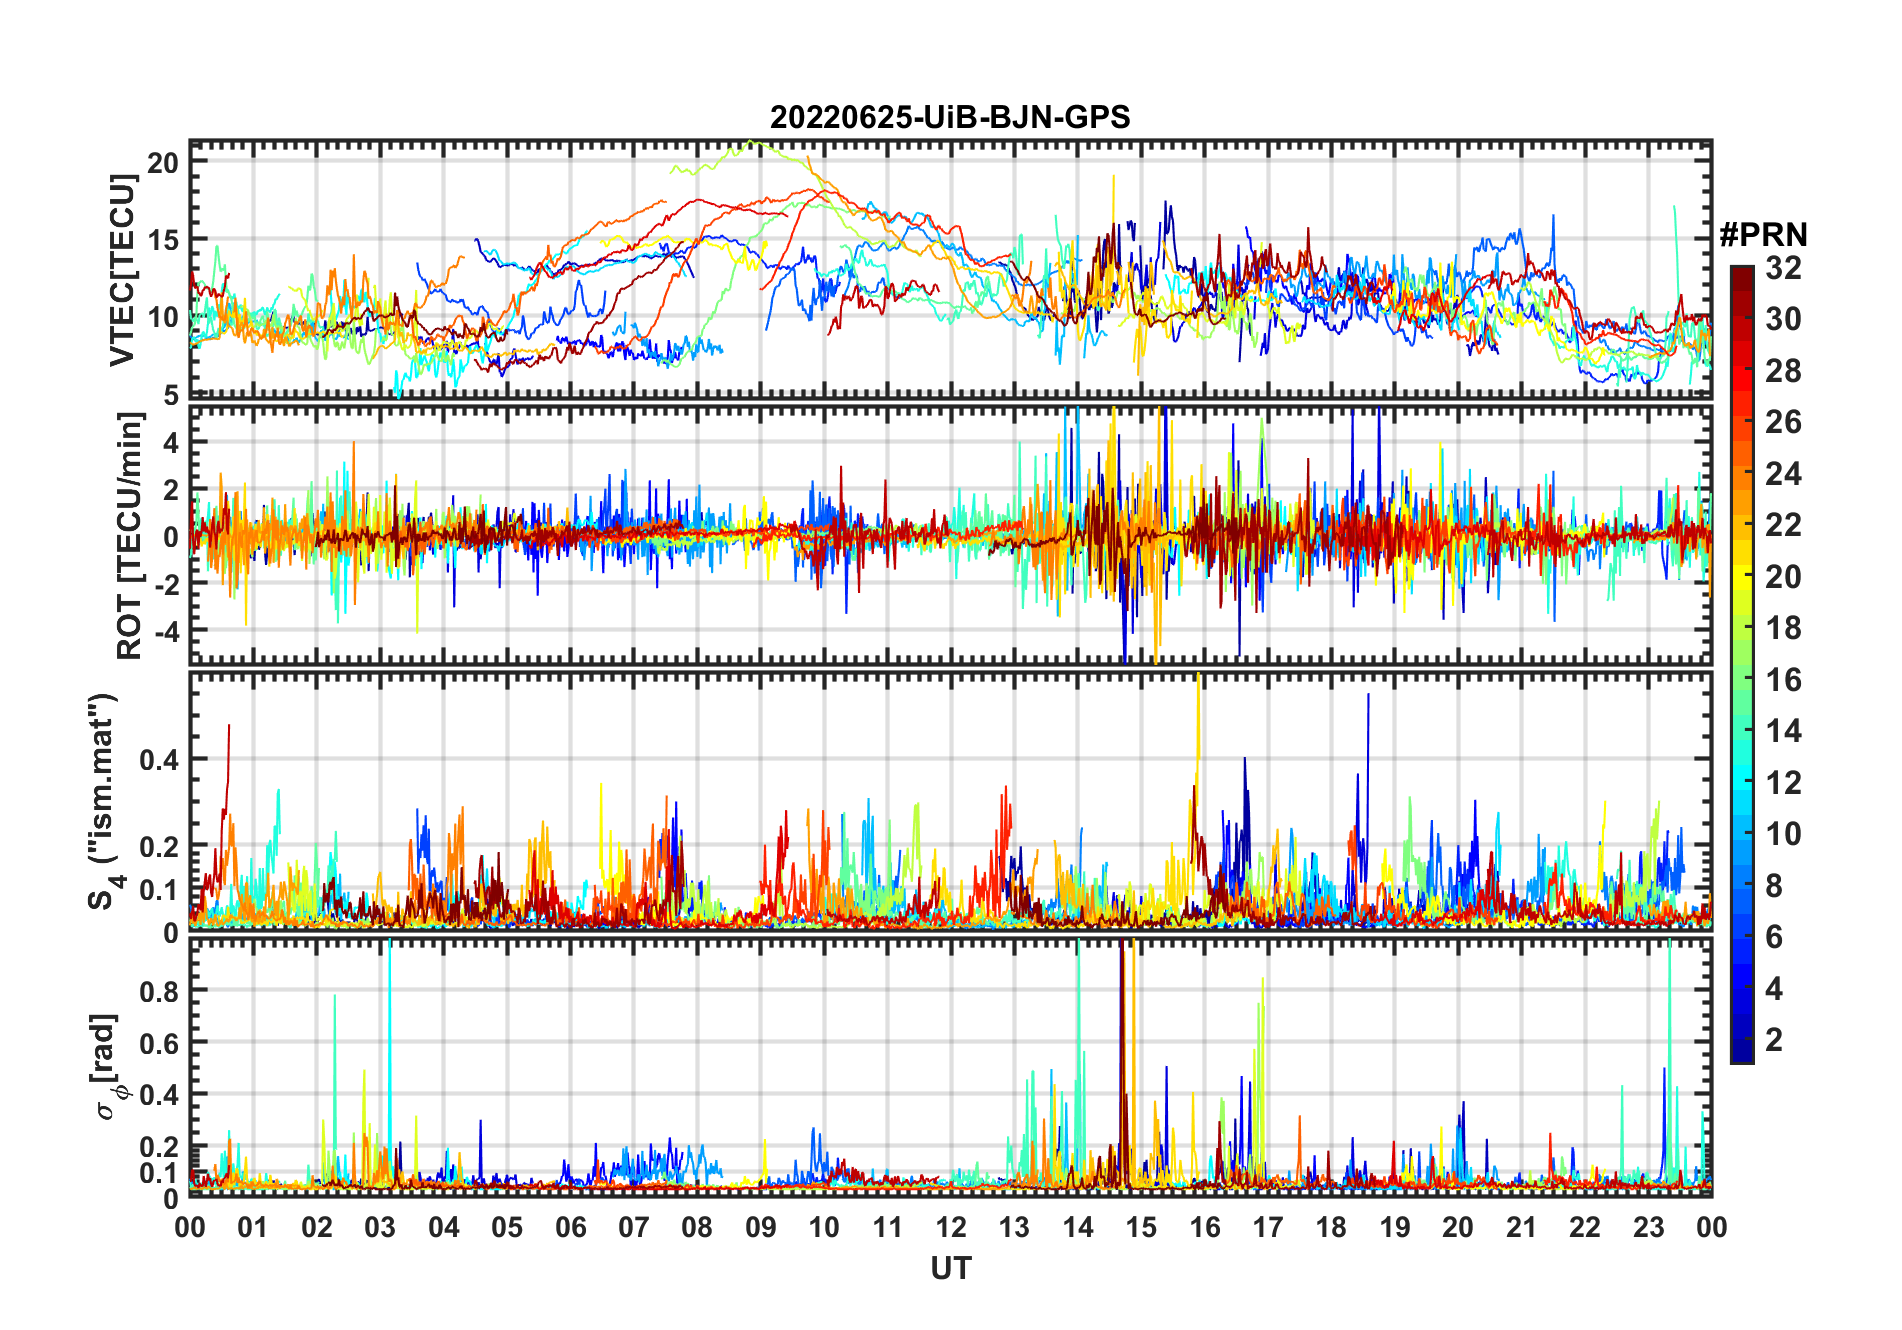This screenshot has height=1330, width=1902.
Task: Click S4 y-axis tick label 0.4
Action: tap(160, 760)
